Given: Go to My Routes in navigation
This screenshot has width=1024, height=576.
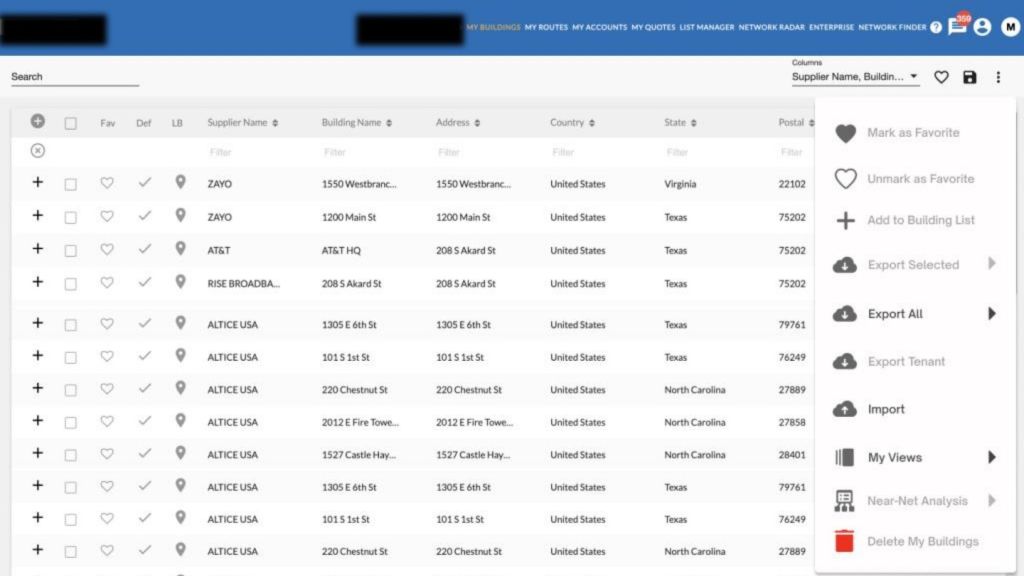Looking at the screenshot, I should 546,28.
